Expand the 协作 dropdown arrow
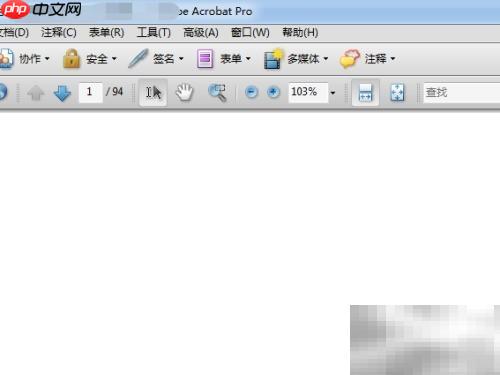Image resolution: width=500 pixels, height=375 pixels. coord(47,59)
